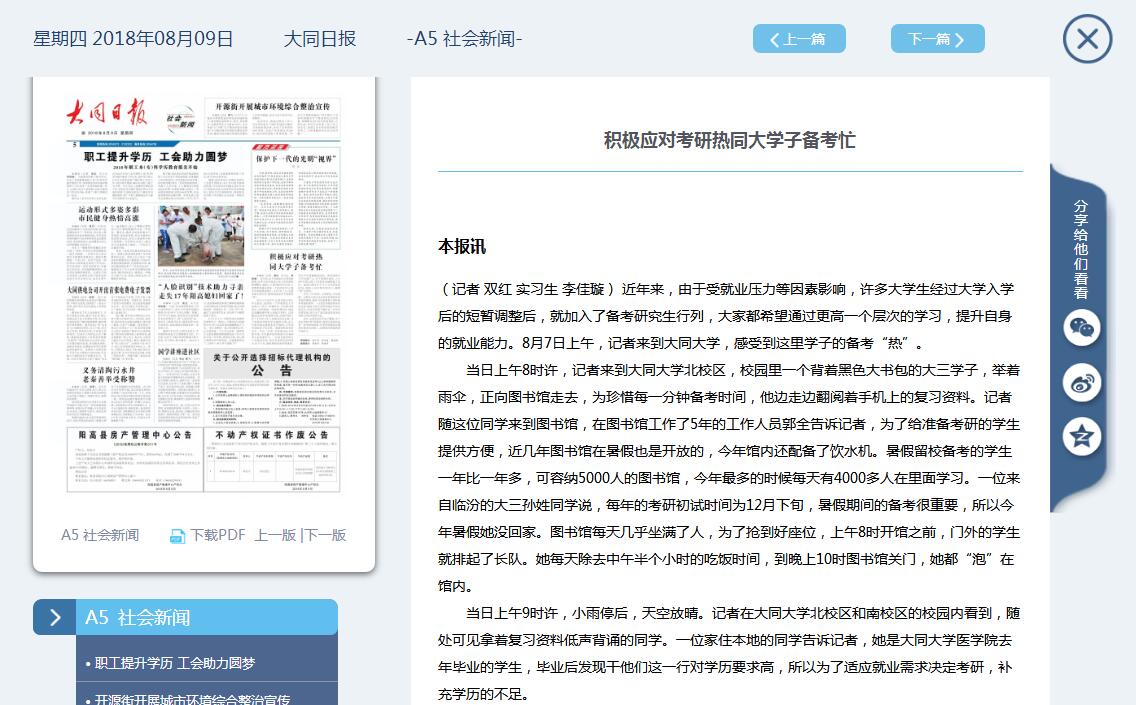Screen dimensions: 1136x705
Task: Share to Qzone star icon
Action: coord(1082,436)
